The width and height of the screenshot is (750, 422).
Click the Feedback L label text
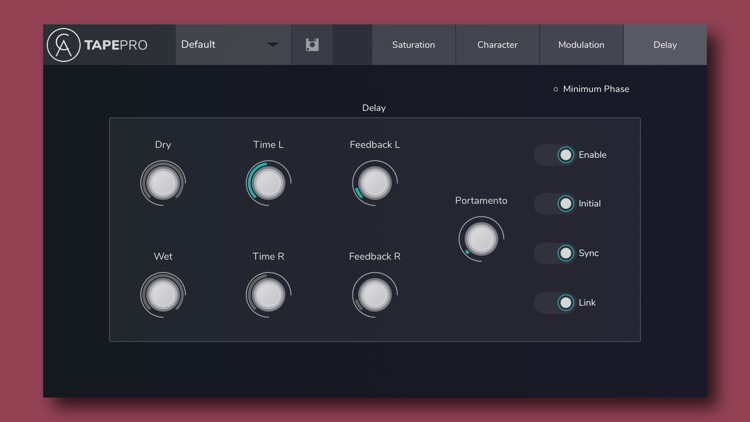[x=375, y=144]
